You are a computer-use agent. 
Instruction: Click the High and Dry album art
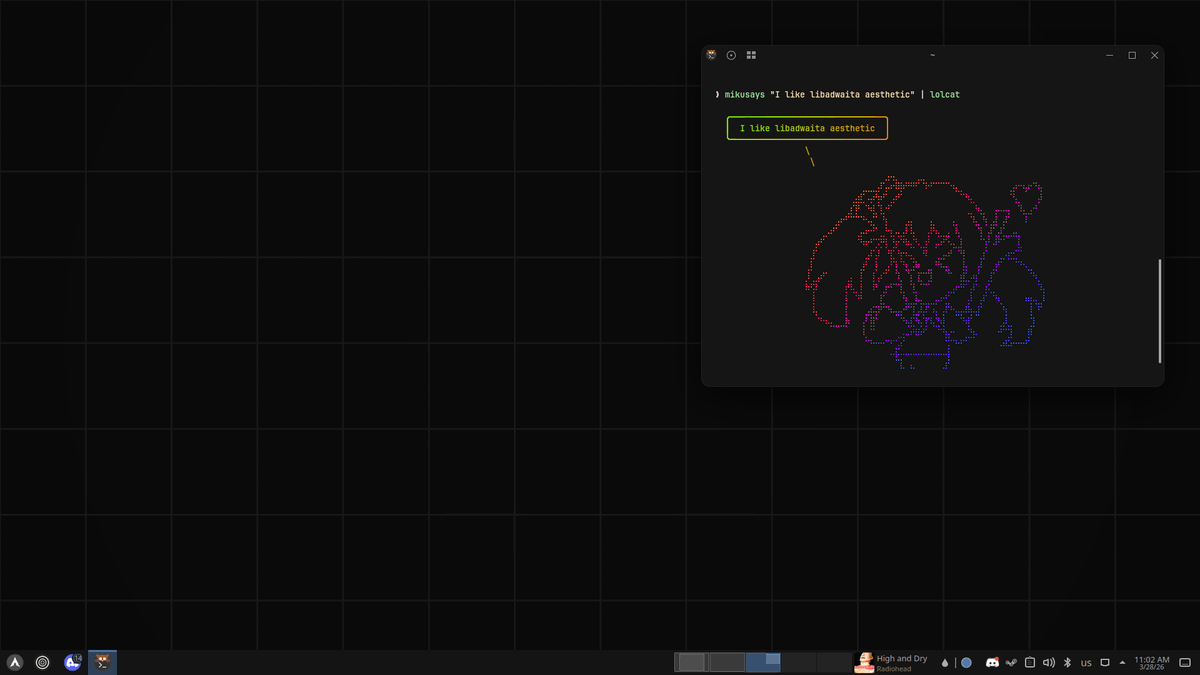point(864,662)
